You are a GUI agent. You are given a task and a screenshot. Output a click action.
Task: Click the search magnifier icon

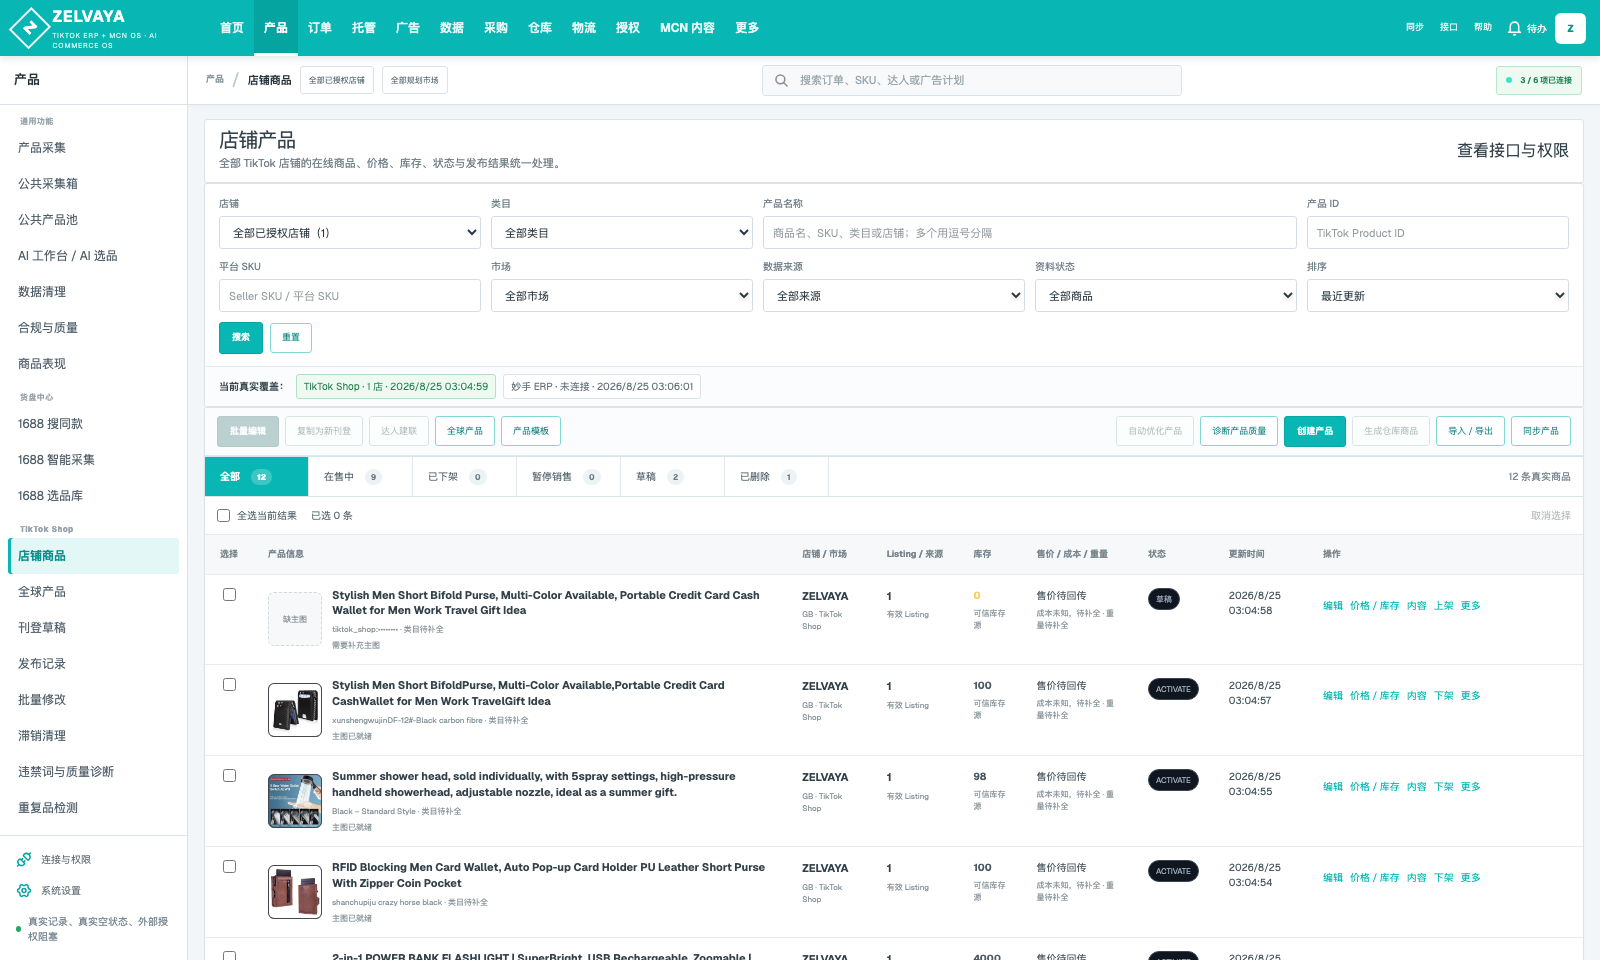tap(781, 80)
